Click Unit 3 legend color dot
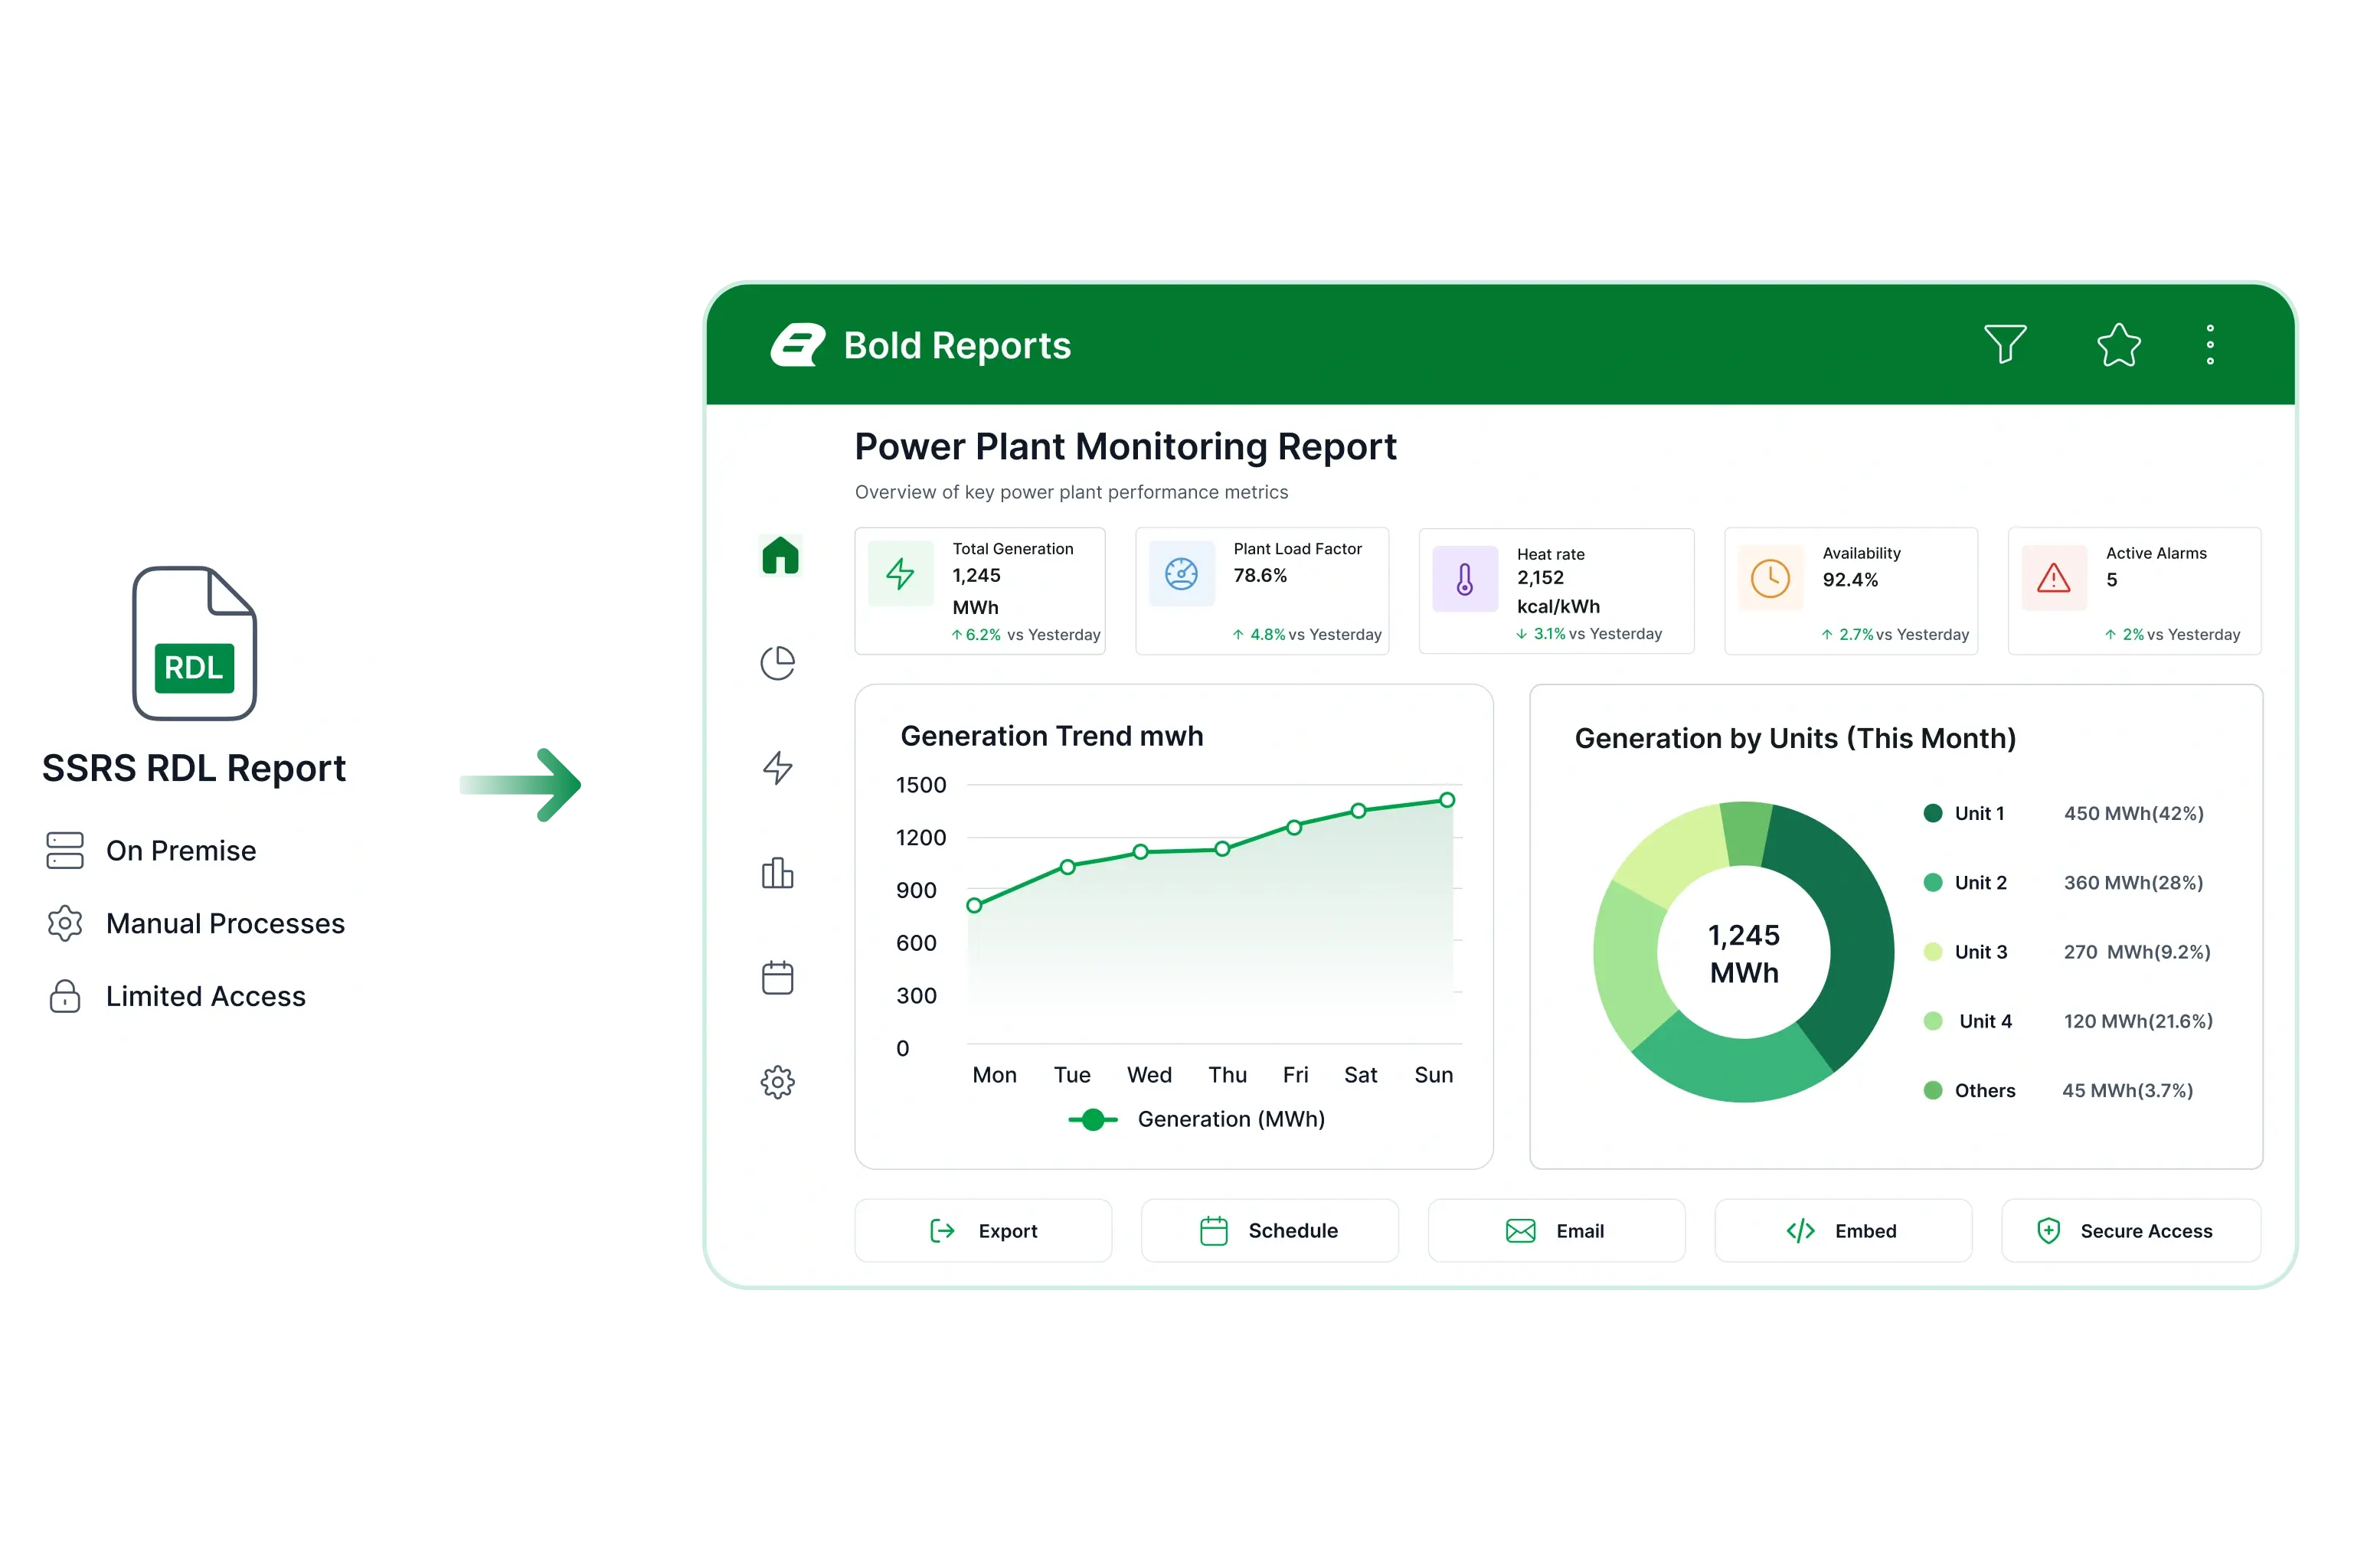This screenshot has width=2377, height=1568. 1932,951
